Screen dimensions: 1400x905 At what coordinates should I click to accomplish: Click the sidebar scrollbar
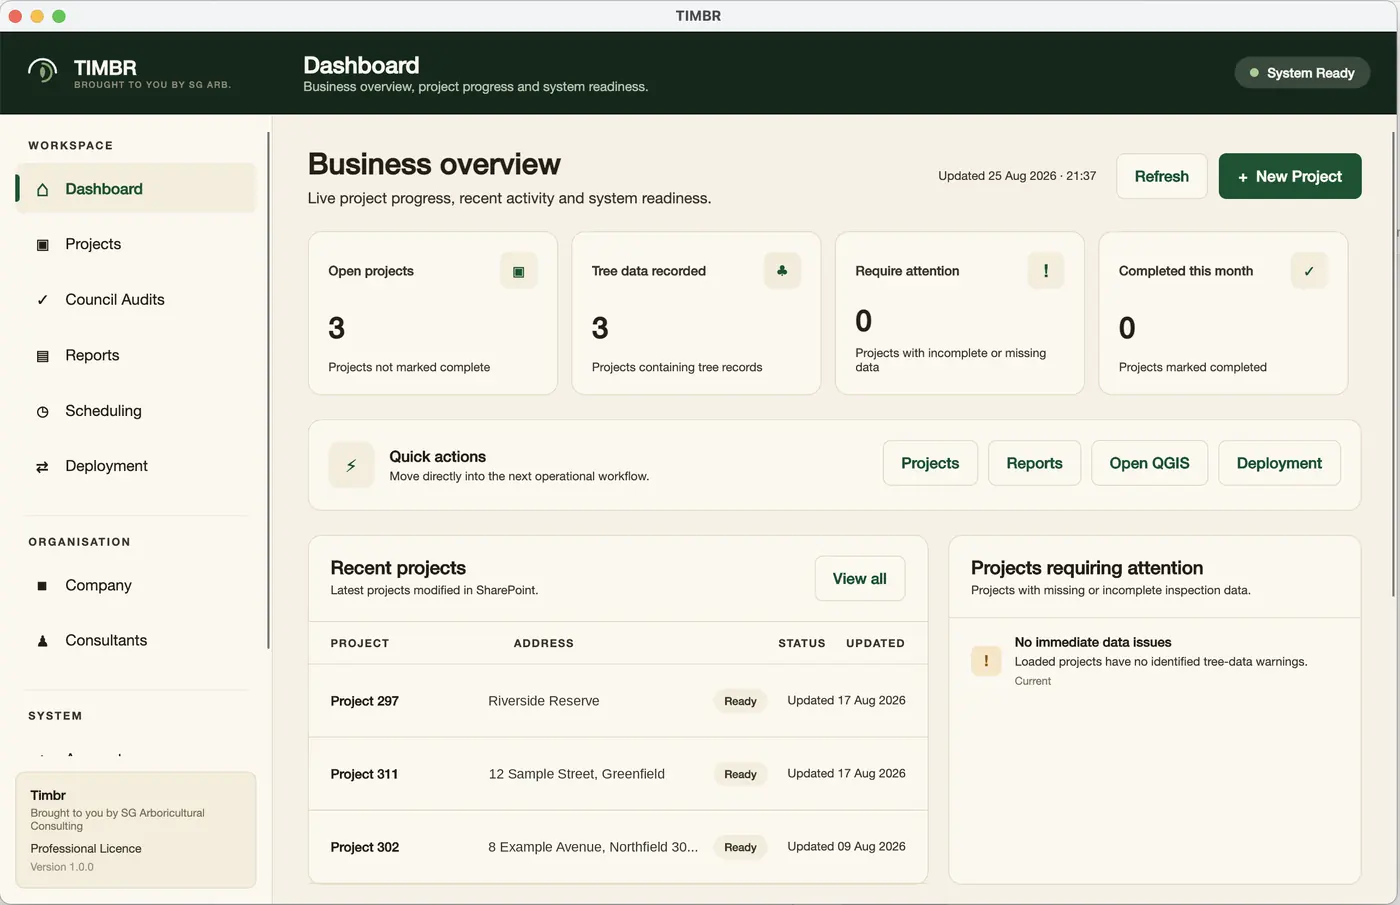coord(268,390)
